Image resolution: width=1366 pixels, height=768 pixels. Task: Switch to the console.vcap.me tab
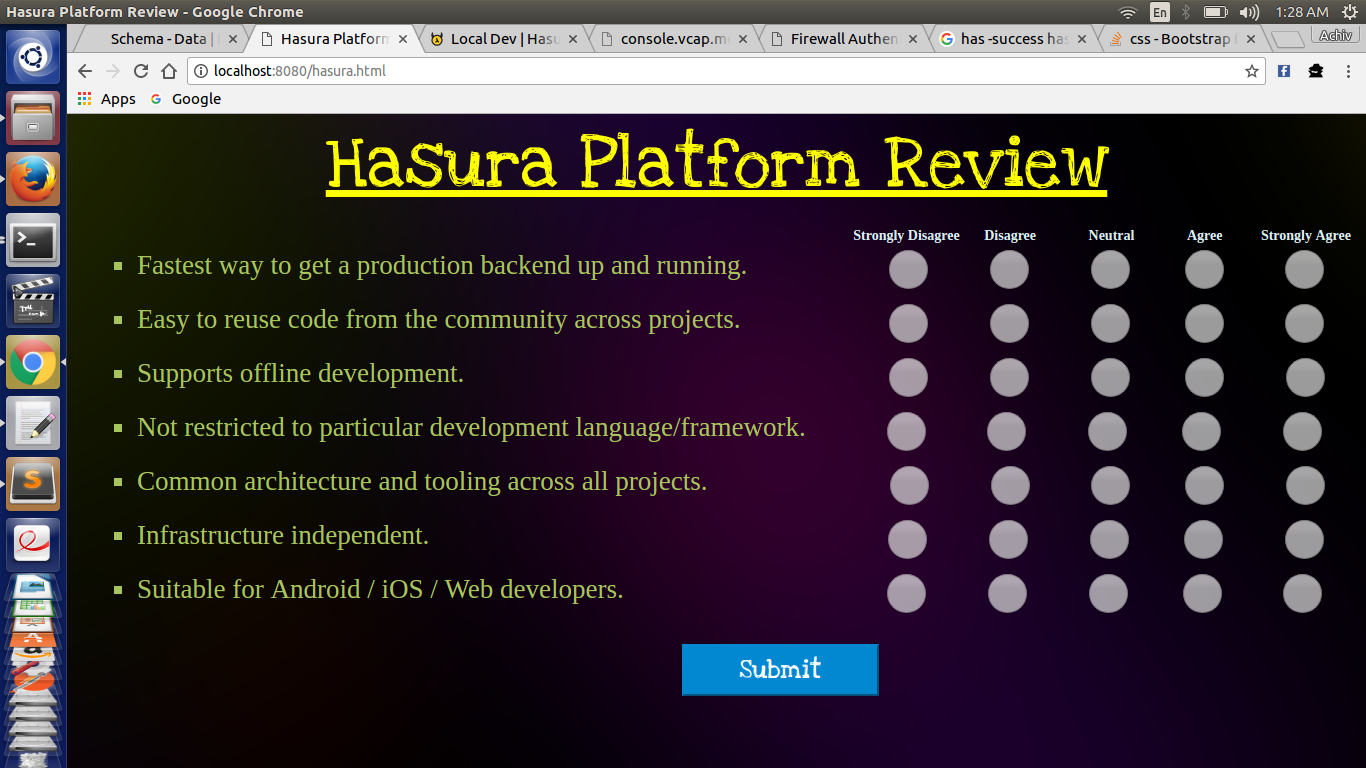672,39
